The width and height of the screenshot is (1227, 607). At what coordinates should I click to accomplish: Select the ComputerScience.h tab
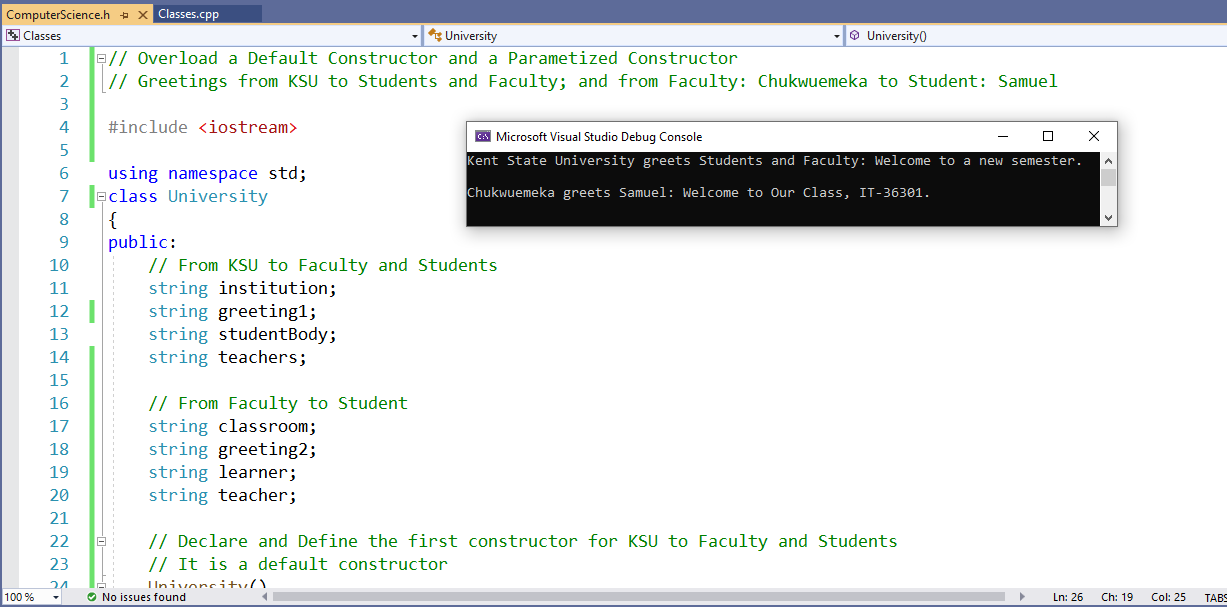58,14
